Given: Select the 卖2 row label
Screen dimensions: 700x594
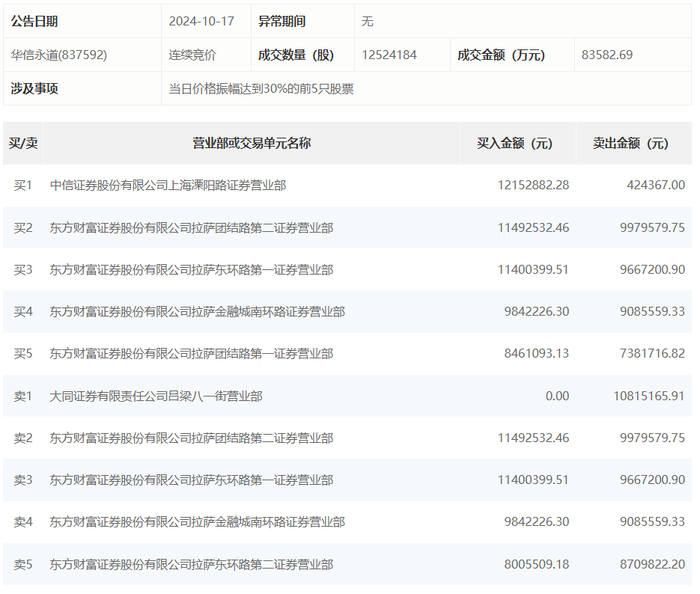Looking at the screenshot, I should [x=23, y=438].
